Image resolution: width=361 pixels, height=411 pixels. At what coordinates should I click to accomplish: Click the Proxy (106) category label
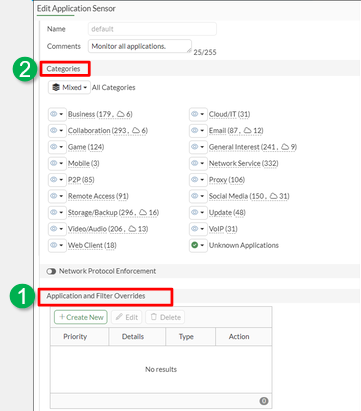tap(227, 180)
